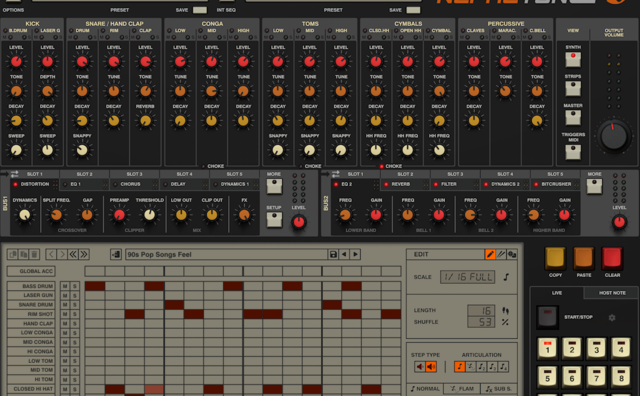Toggle the Strips view switch
The width and height of the screenshot is (640, 396).
pyautogui.click(x=573, y=88)
